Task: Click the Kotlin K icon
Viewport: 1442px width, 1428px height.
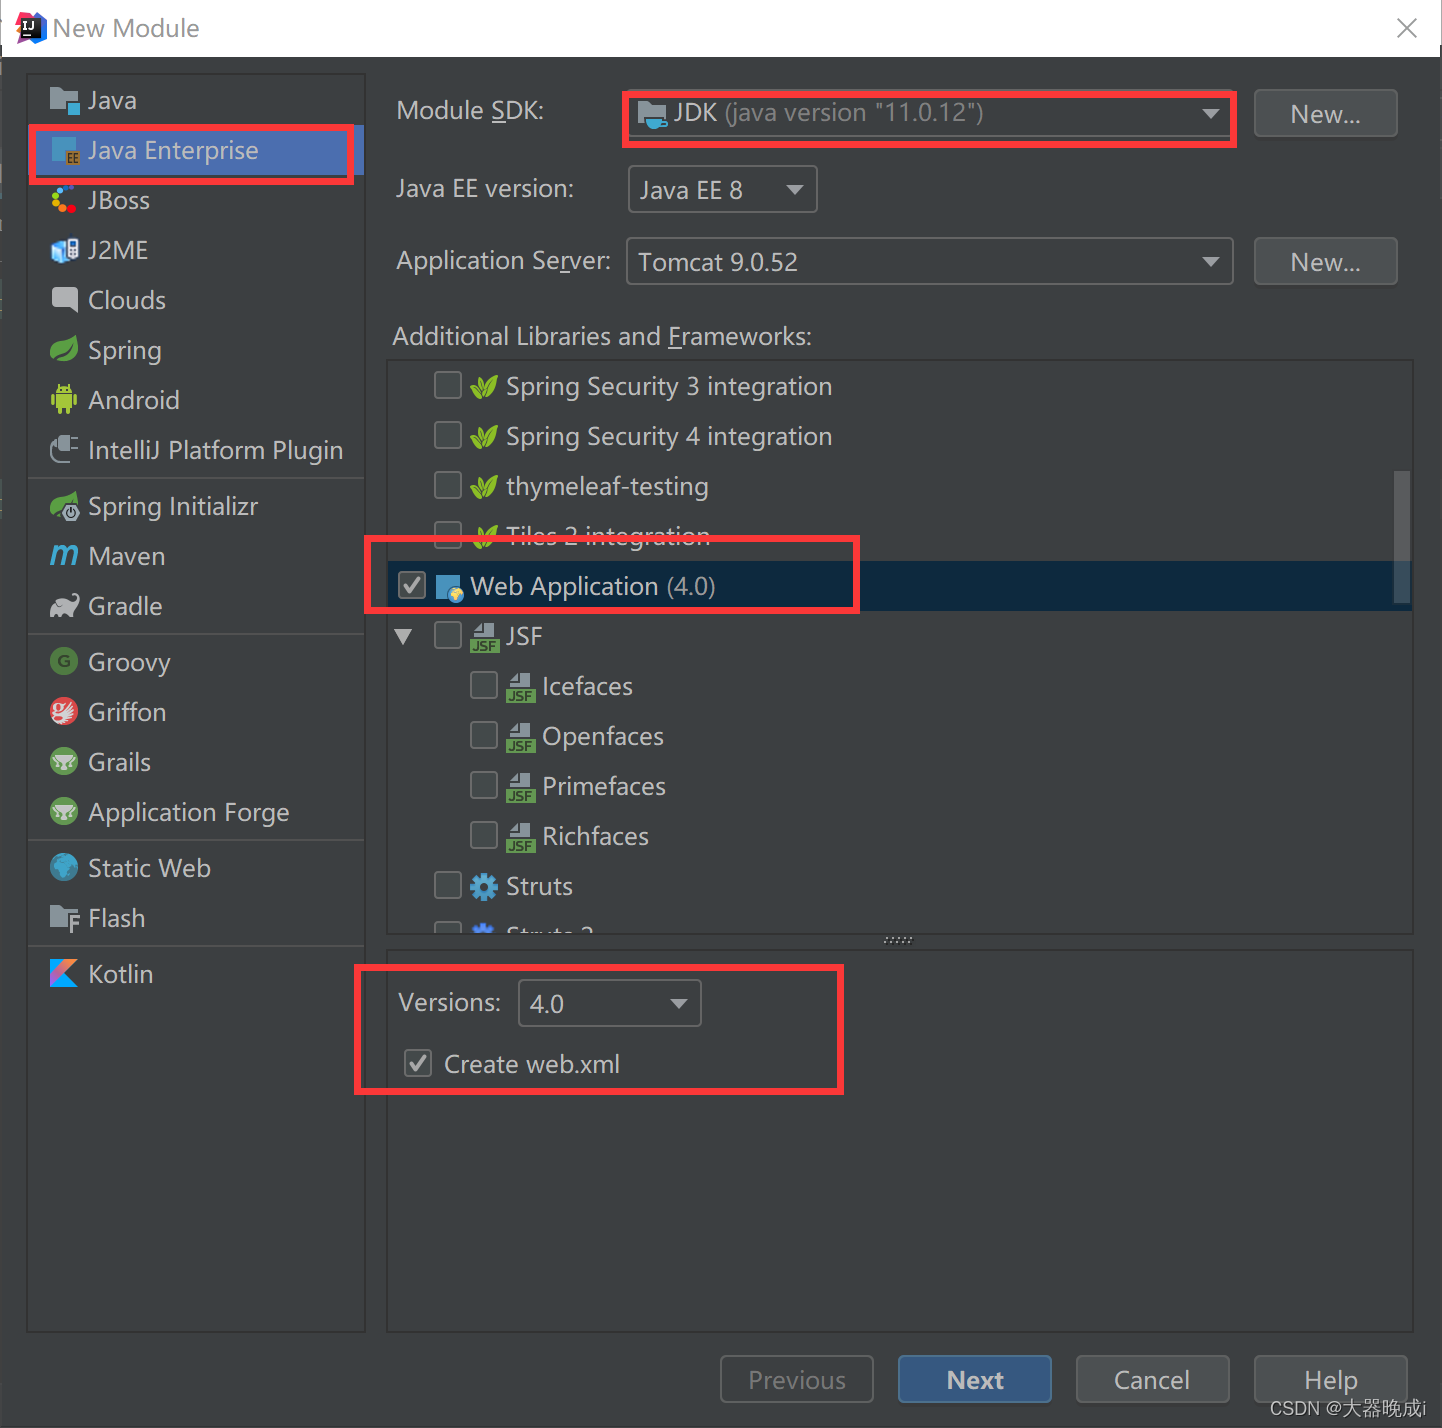Action: click(x=65, y=974)
